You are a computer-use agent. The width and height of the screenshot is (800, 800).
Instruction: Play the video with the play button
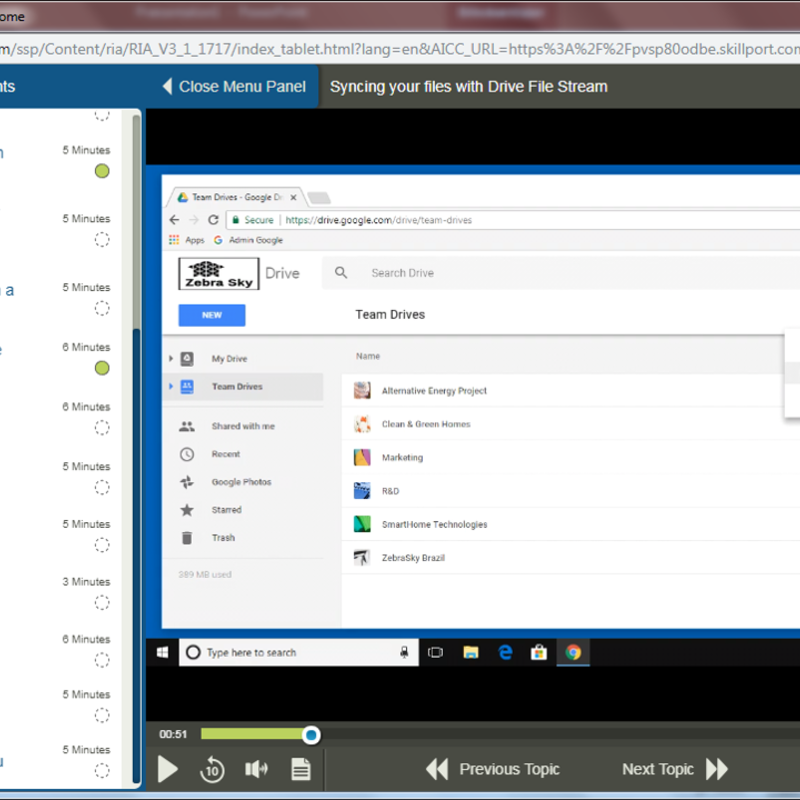[x=167, y=769]
